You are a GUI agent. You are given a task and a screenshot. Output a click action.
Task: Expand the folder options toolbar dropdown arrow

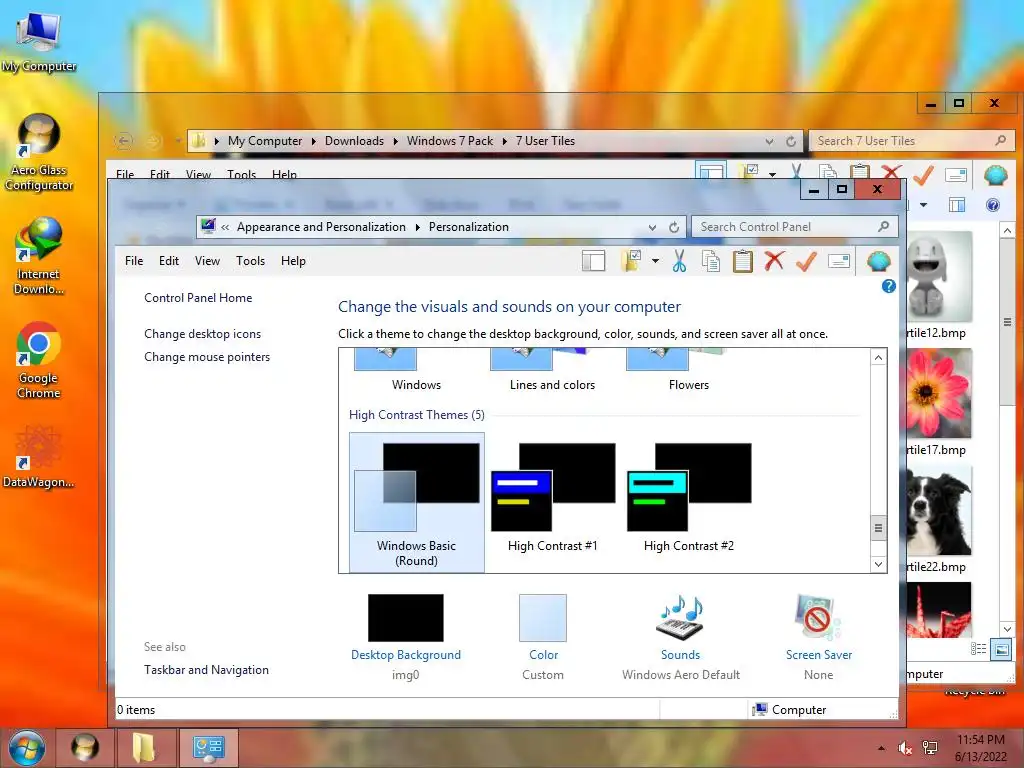click(x=655, y=261)
